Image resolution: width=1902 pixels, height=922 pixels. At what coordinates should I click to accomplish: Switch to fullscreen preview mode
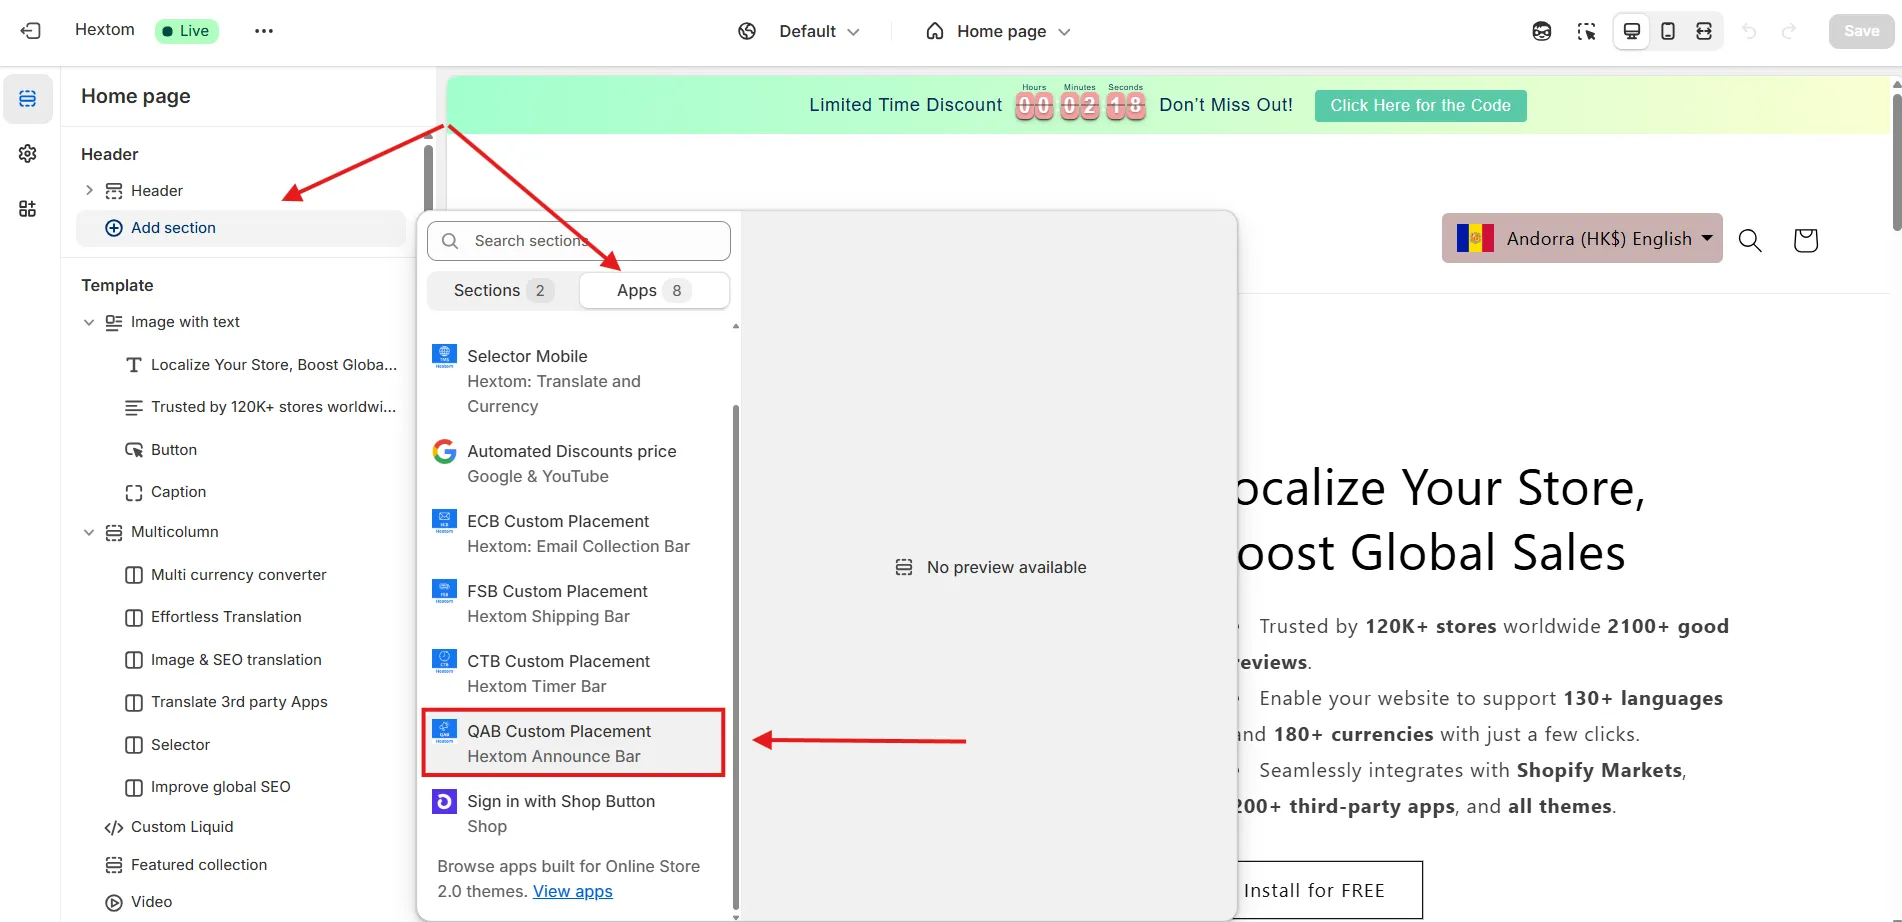coord(1704,31)
